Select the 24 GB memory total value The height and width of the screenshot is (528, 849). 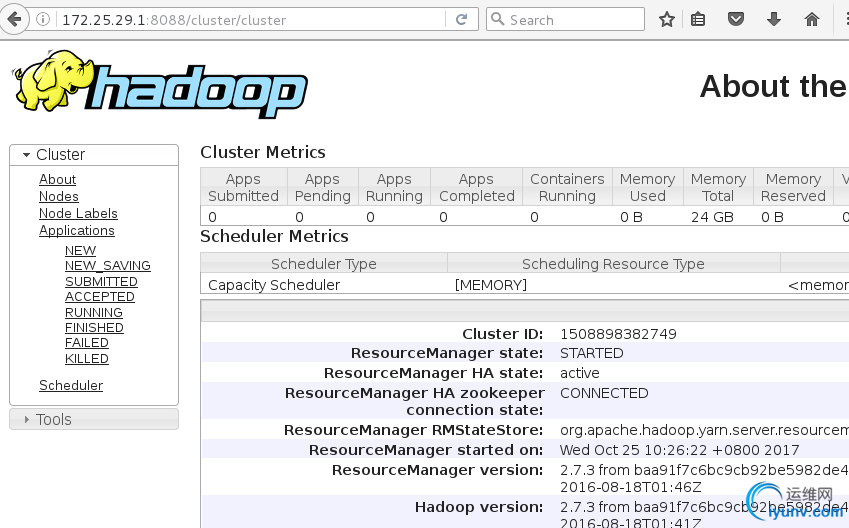click(x=712, y=217)
